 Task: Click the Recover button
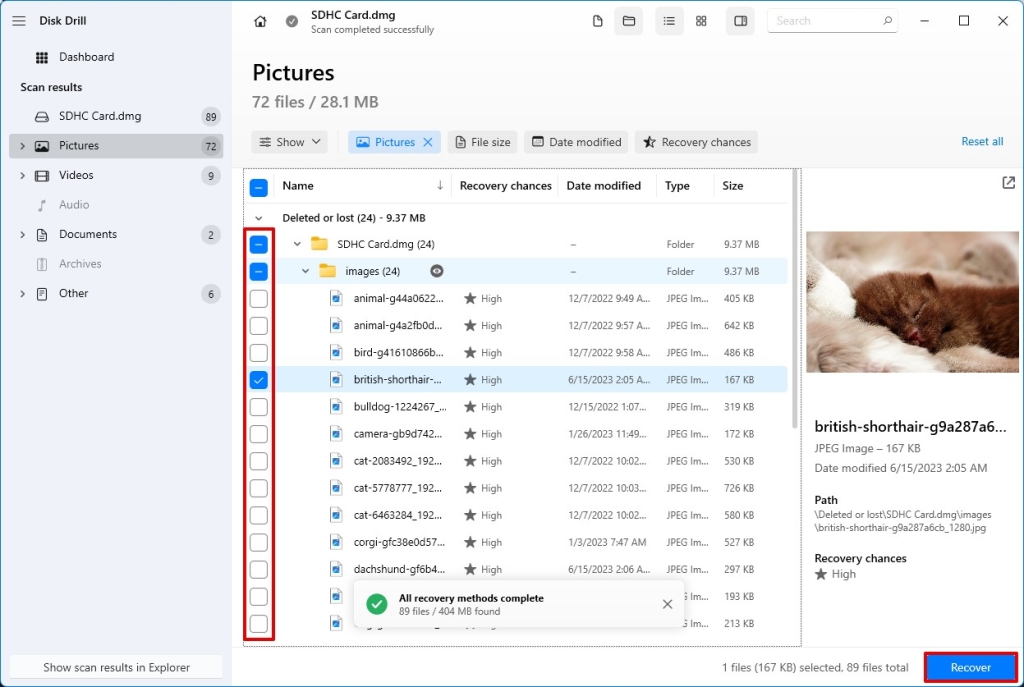tap(969, 666)
